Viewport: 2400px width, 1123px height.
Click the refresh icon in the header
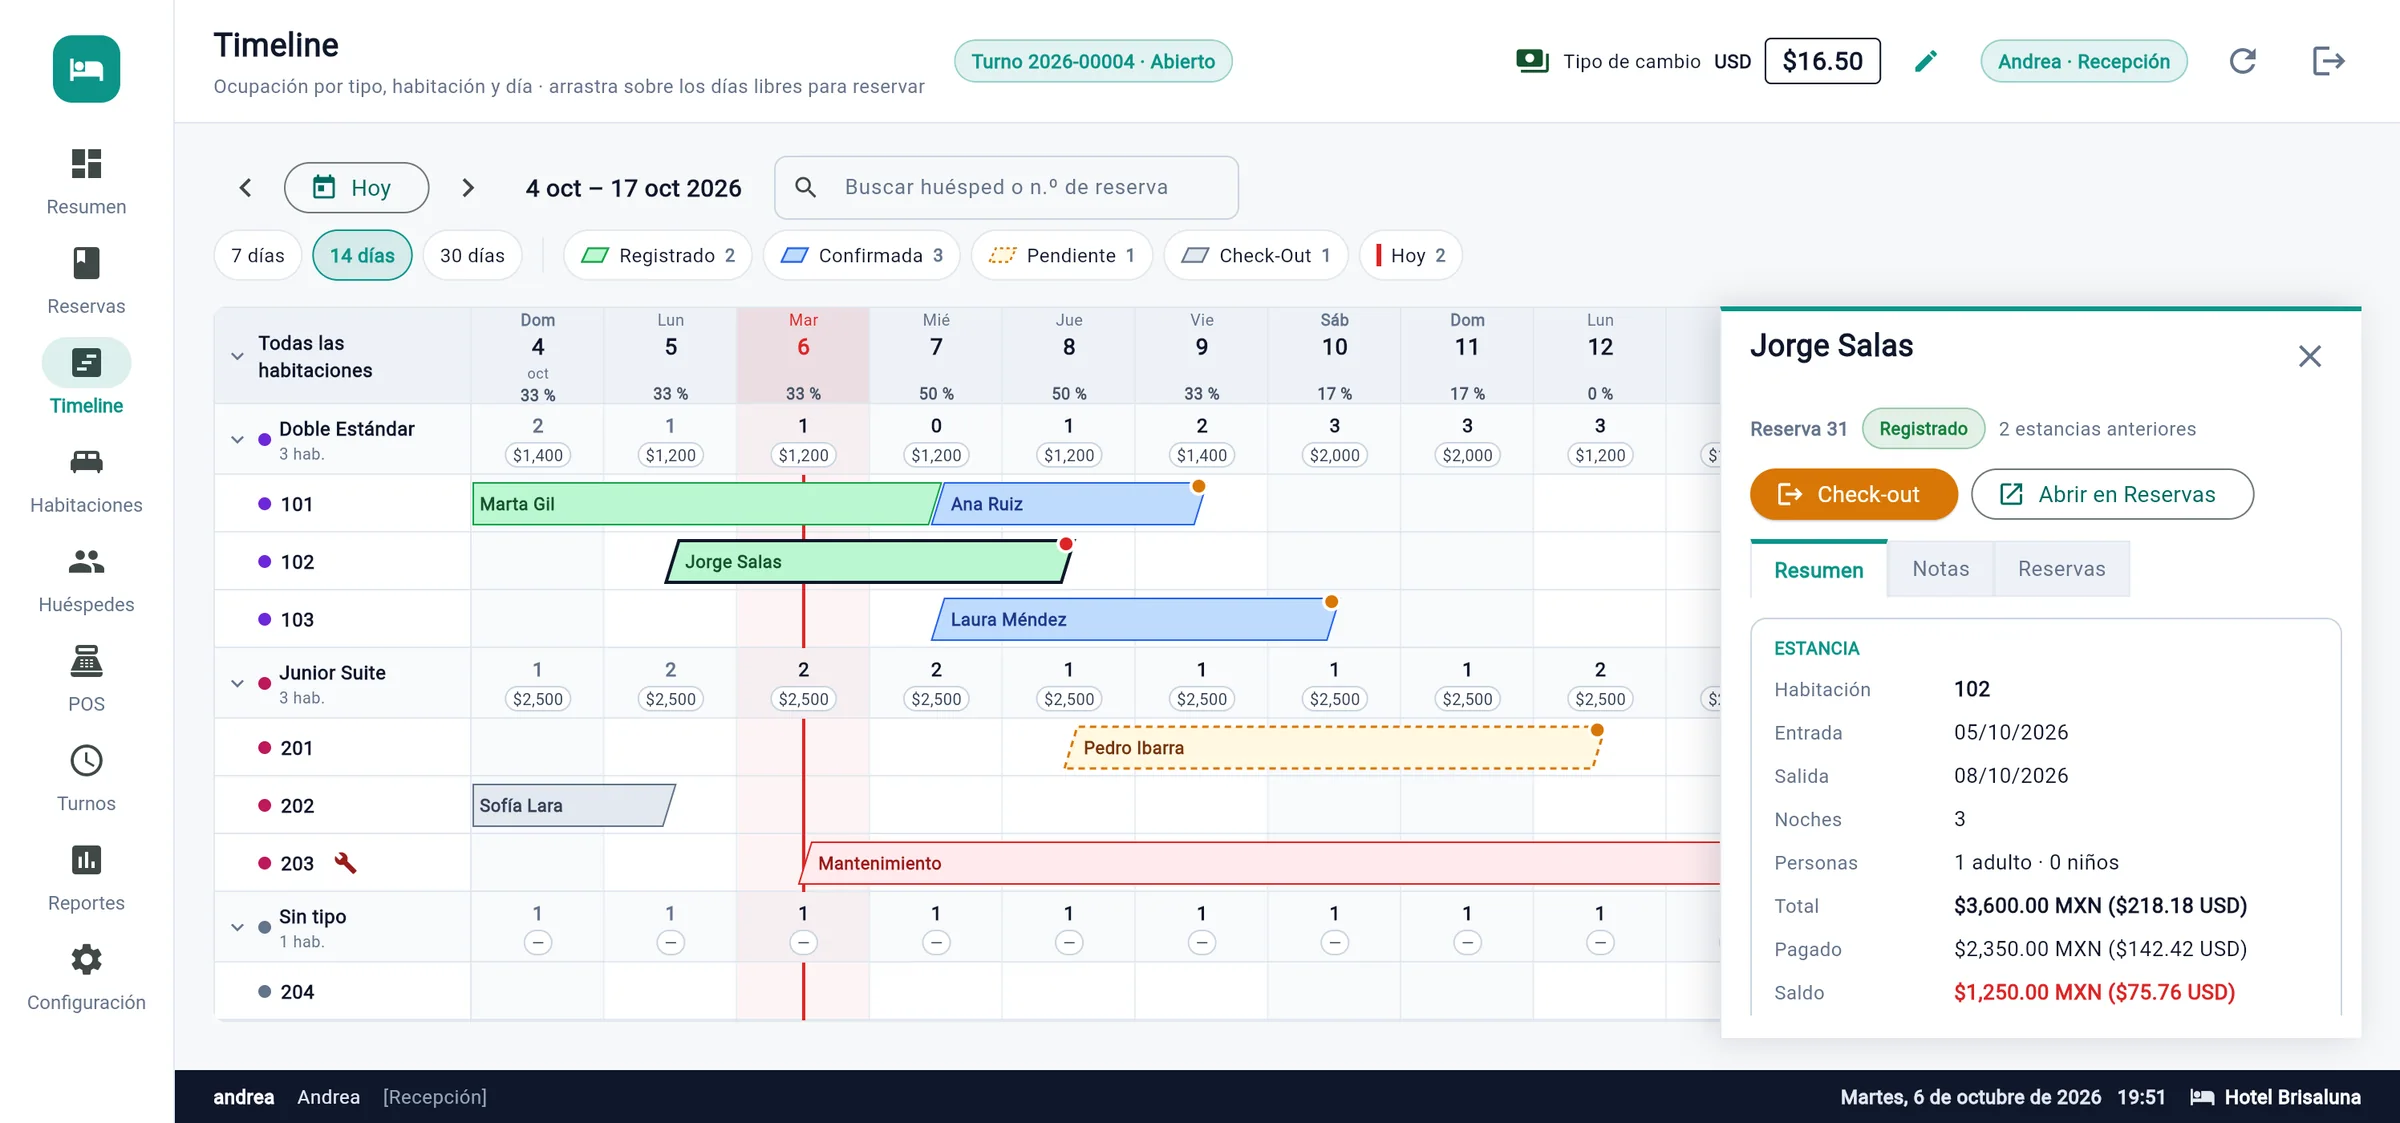pos(2243,61)
